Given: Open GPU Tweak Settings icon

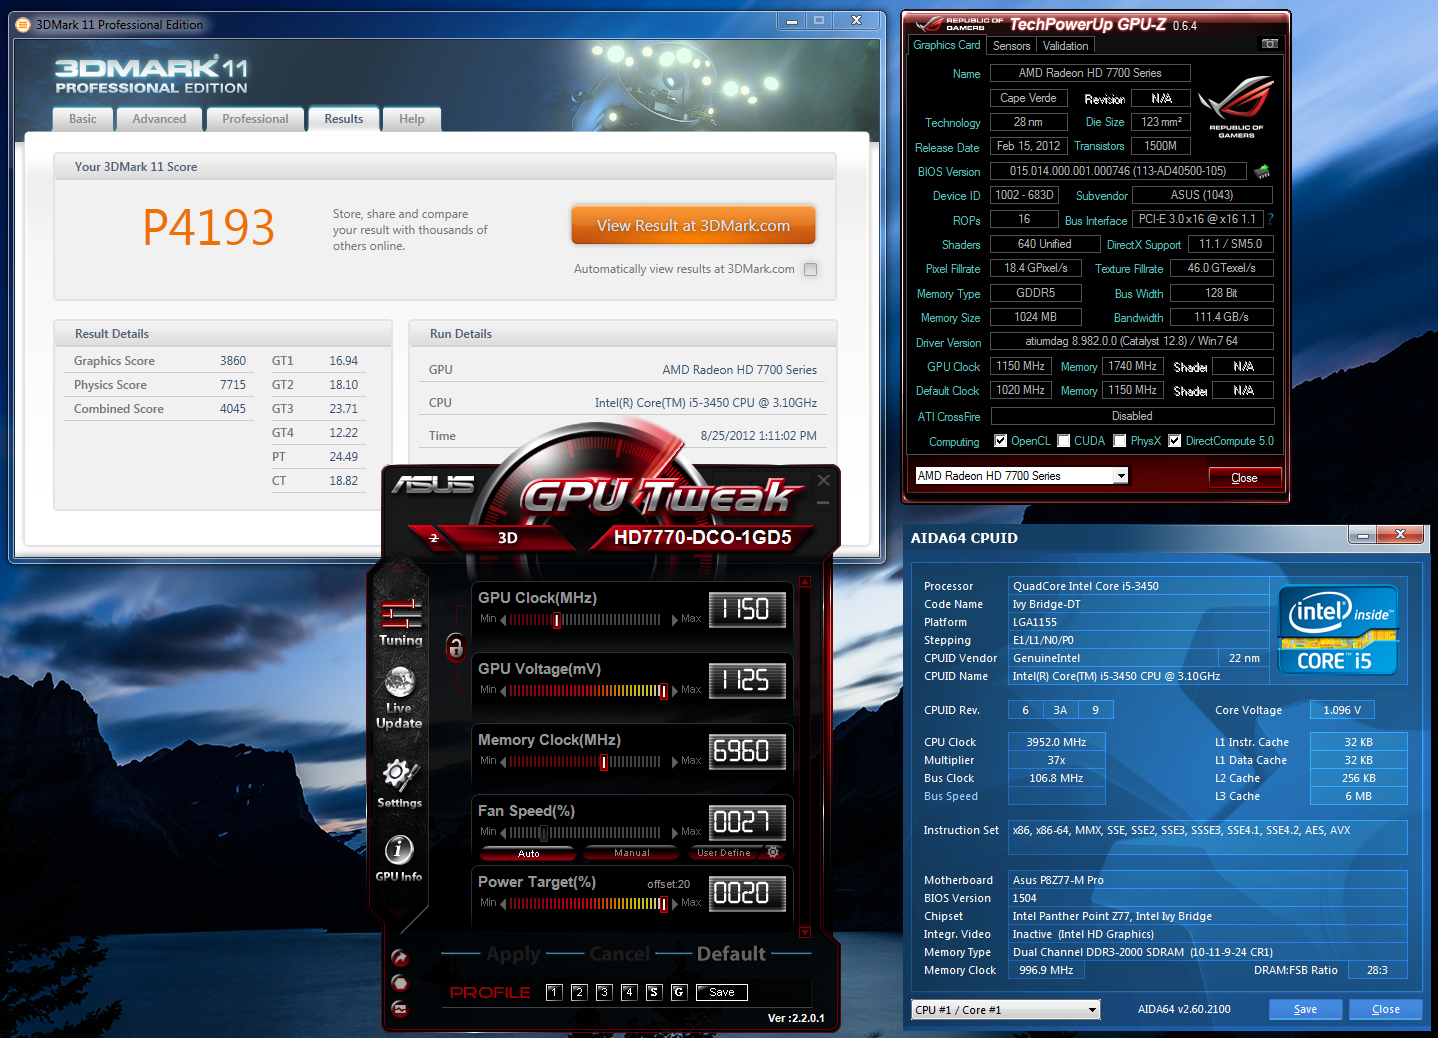Looking at the screenshot, I should click(x=399, y=783).
